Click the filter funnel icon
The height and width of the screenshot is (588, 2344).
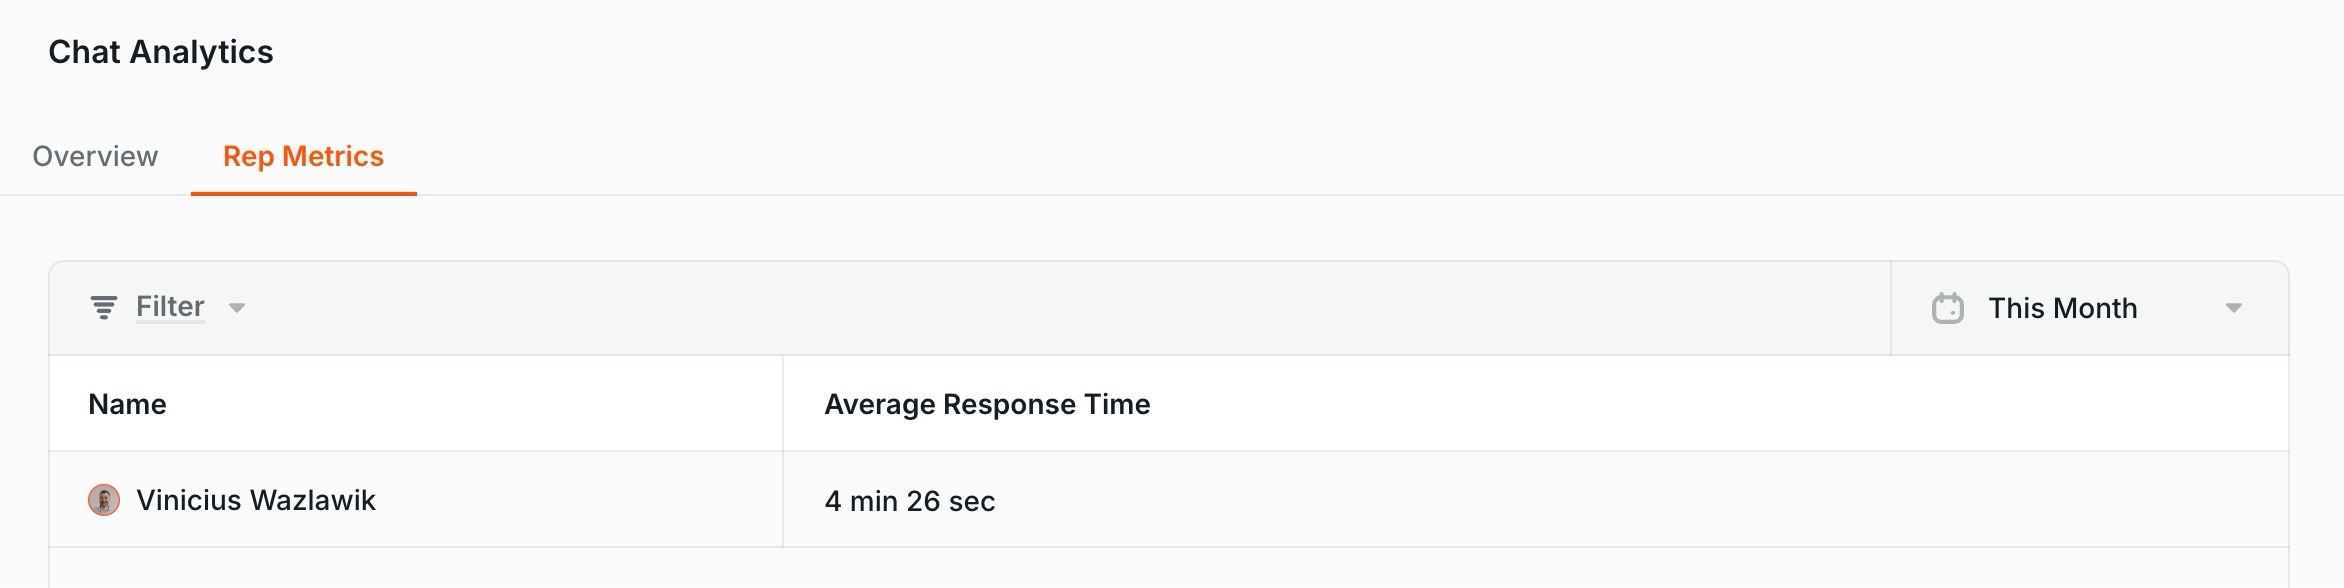tap(104, 307)
